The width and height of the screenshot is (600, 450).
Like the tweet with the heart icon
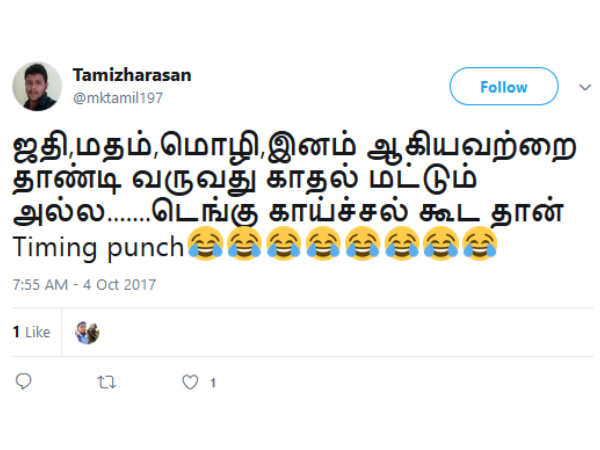click(x=190, y=382)
